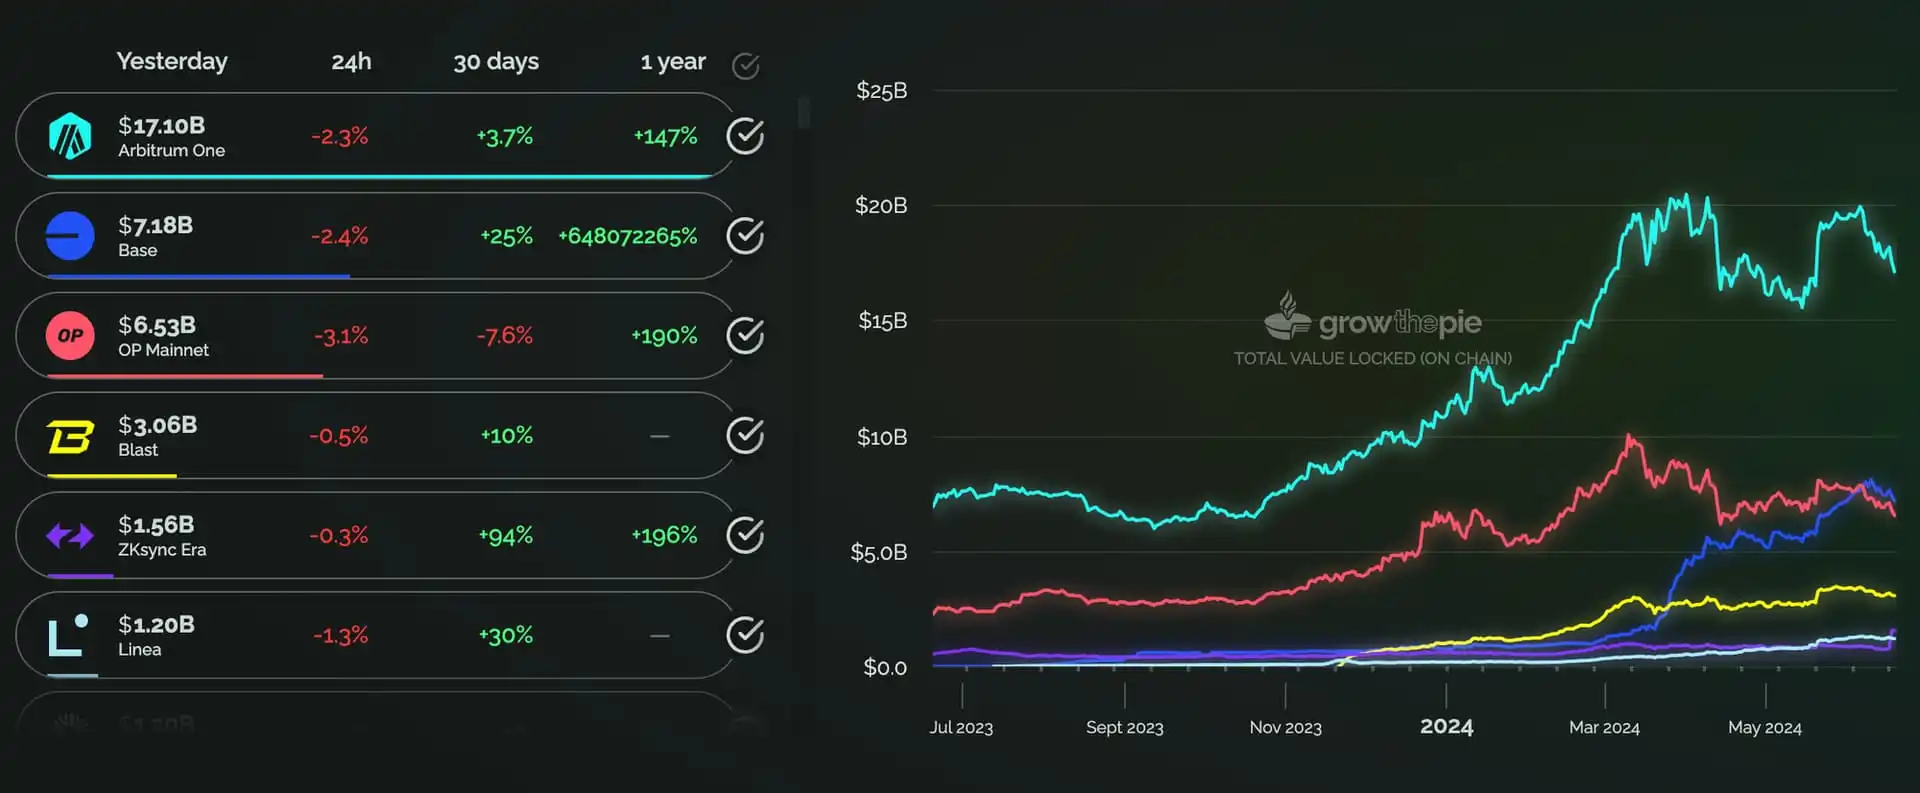Click the Arbitrum One logo icon
Viewport: 1920px width, 793px height.
70,136
